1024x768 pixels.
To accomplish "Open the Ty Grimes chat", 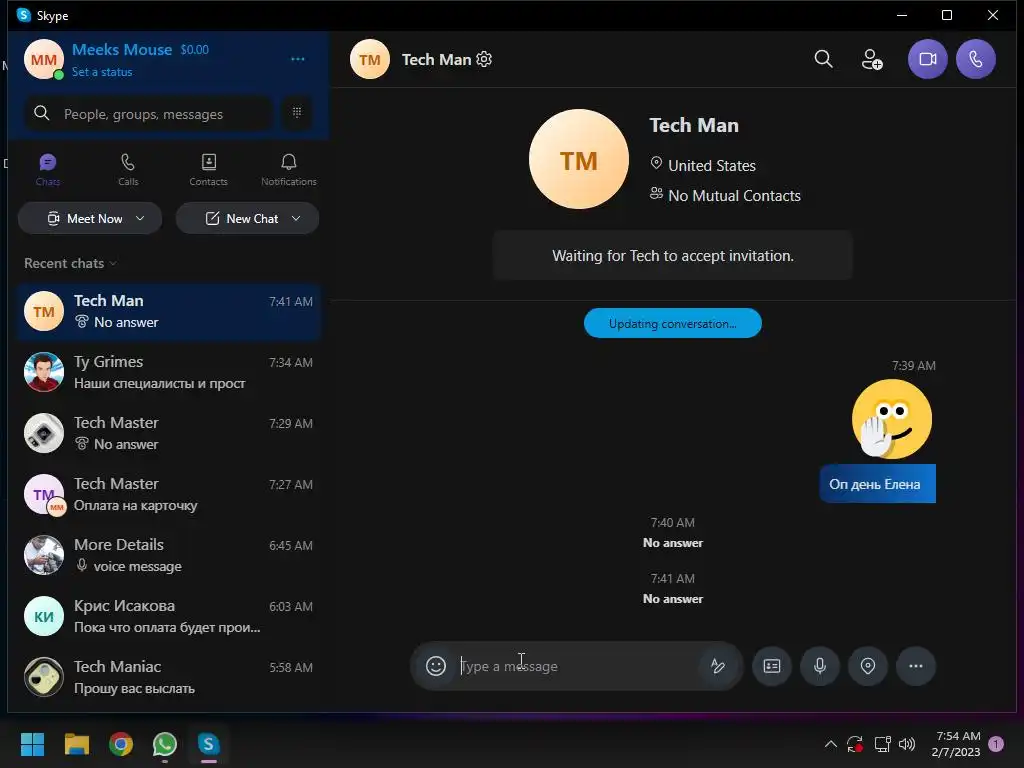I will tap(168, 372).
